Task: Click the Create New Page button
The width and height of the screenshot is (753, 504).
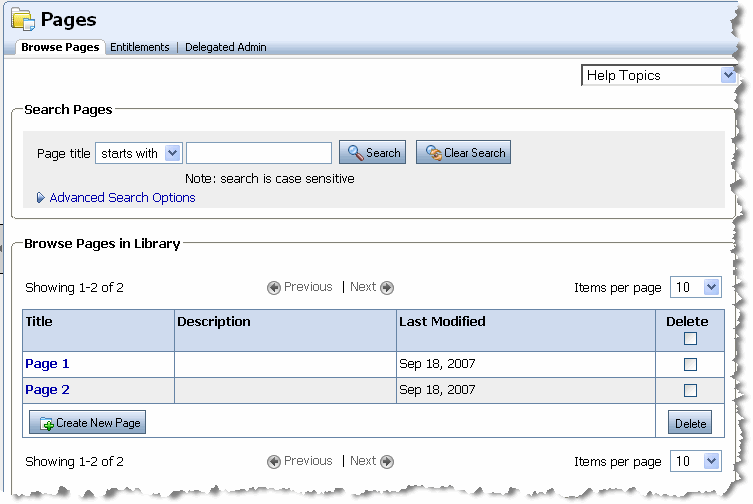Action: pyautogui.click(x=87, y=422)
